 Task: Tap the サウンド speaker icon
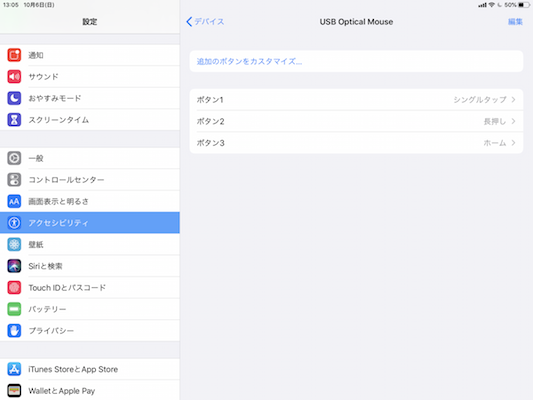(14, 76)
